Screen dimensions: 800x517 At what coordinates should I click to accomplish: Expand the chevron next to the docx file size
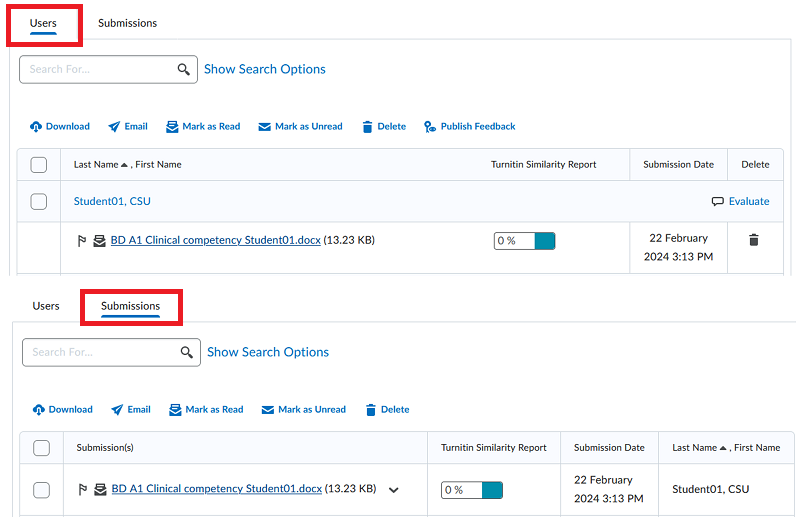(x=393, y=490)
